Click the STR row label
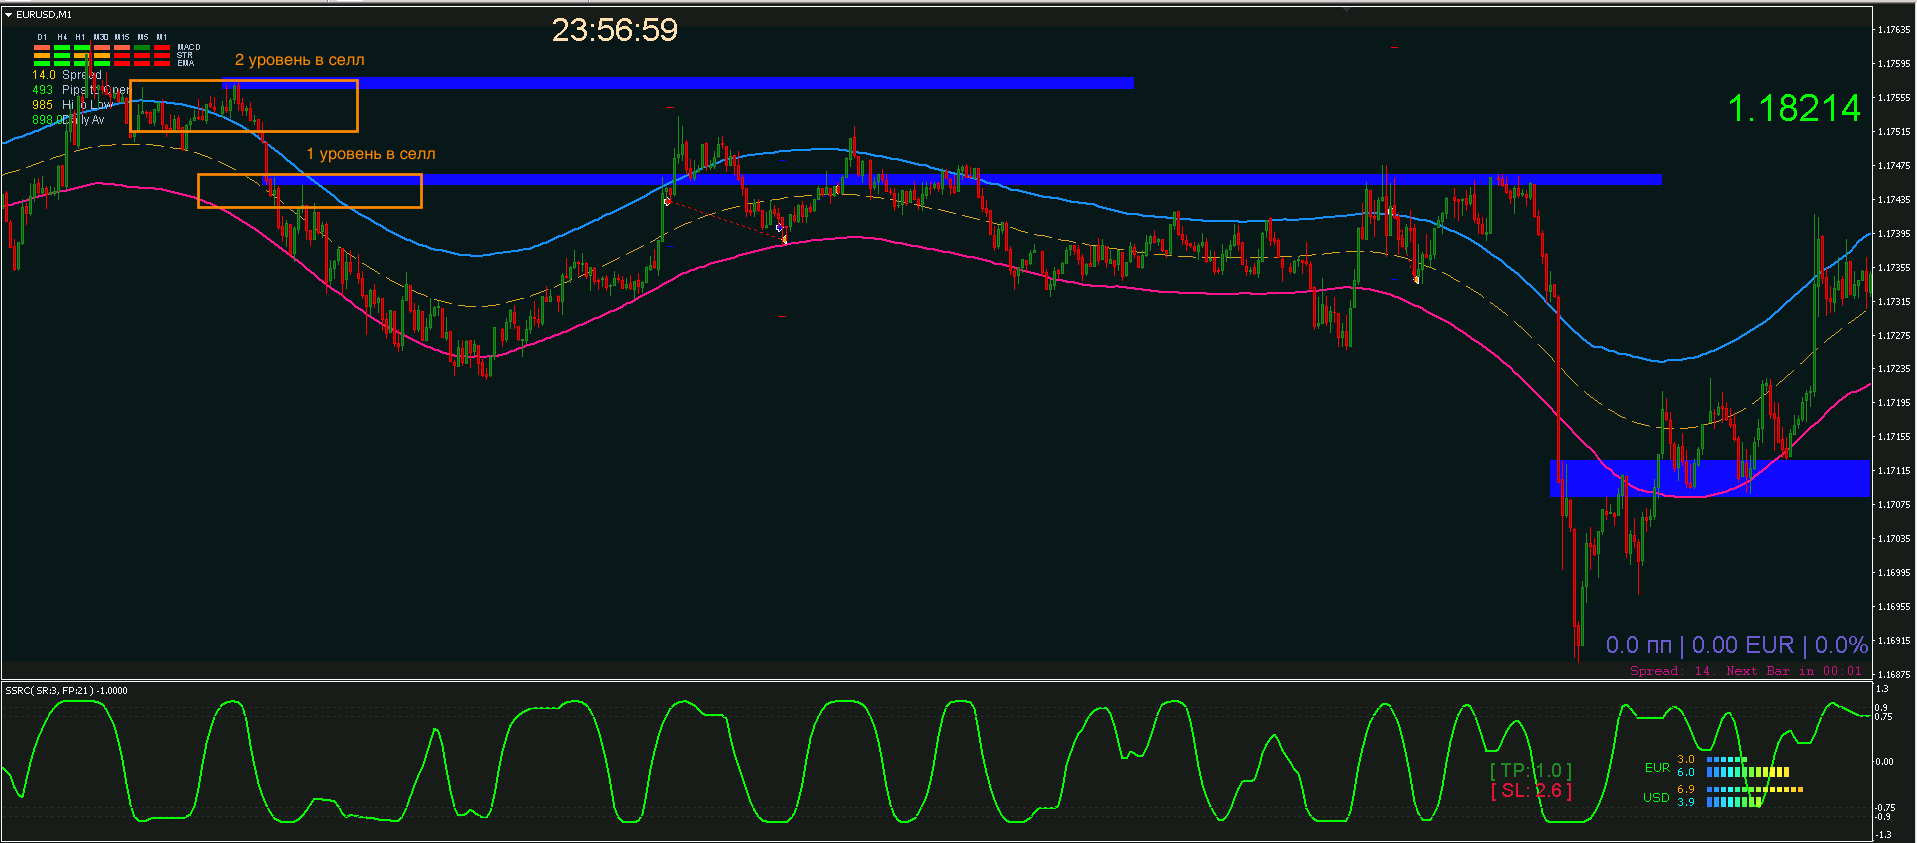1917x843 pixels. coord(185,55)
